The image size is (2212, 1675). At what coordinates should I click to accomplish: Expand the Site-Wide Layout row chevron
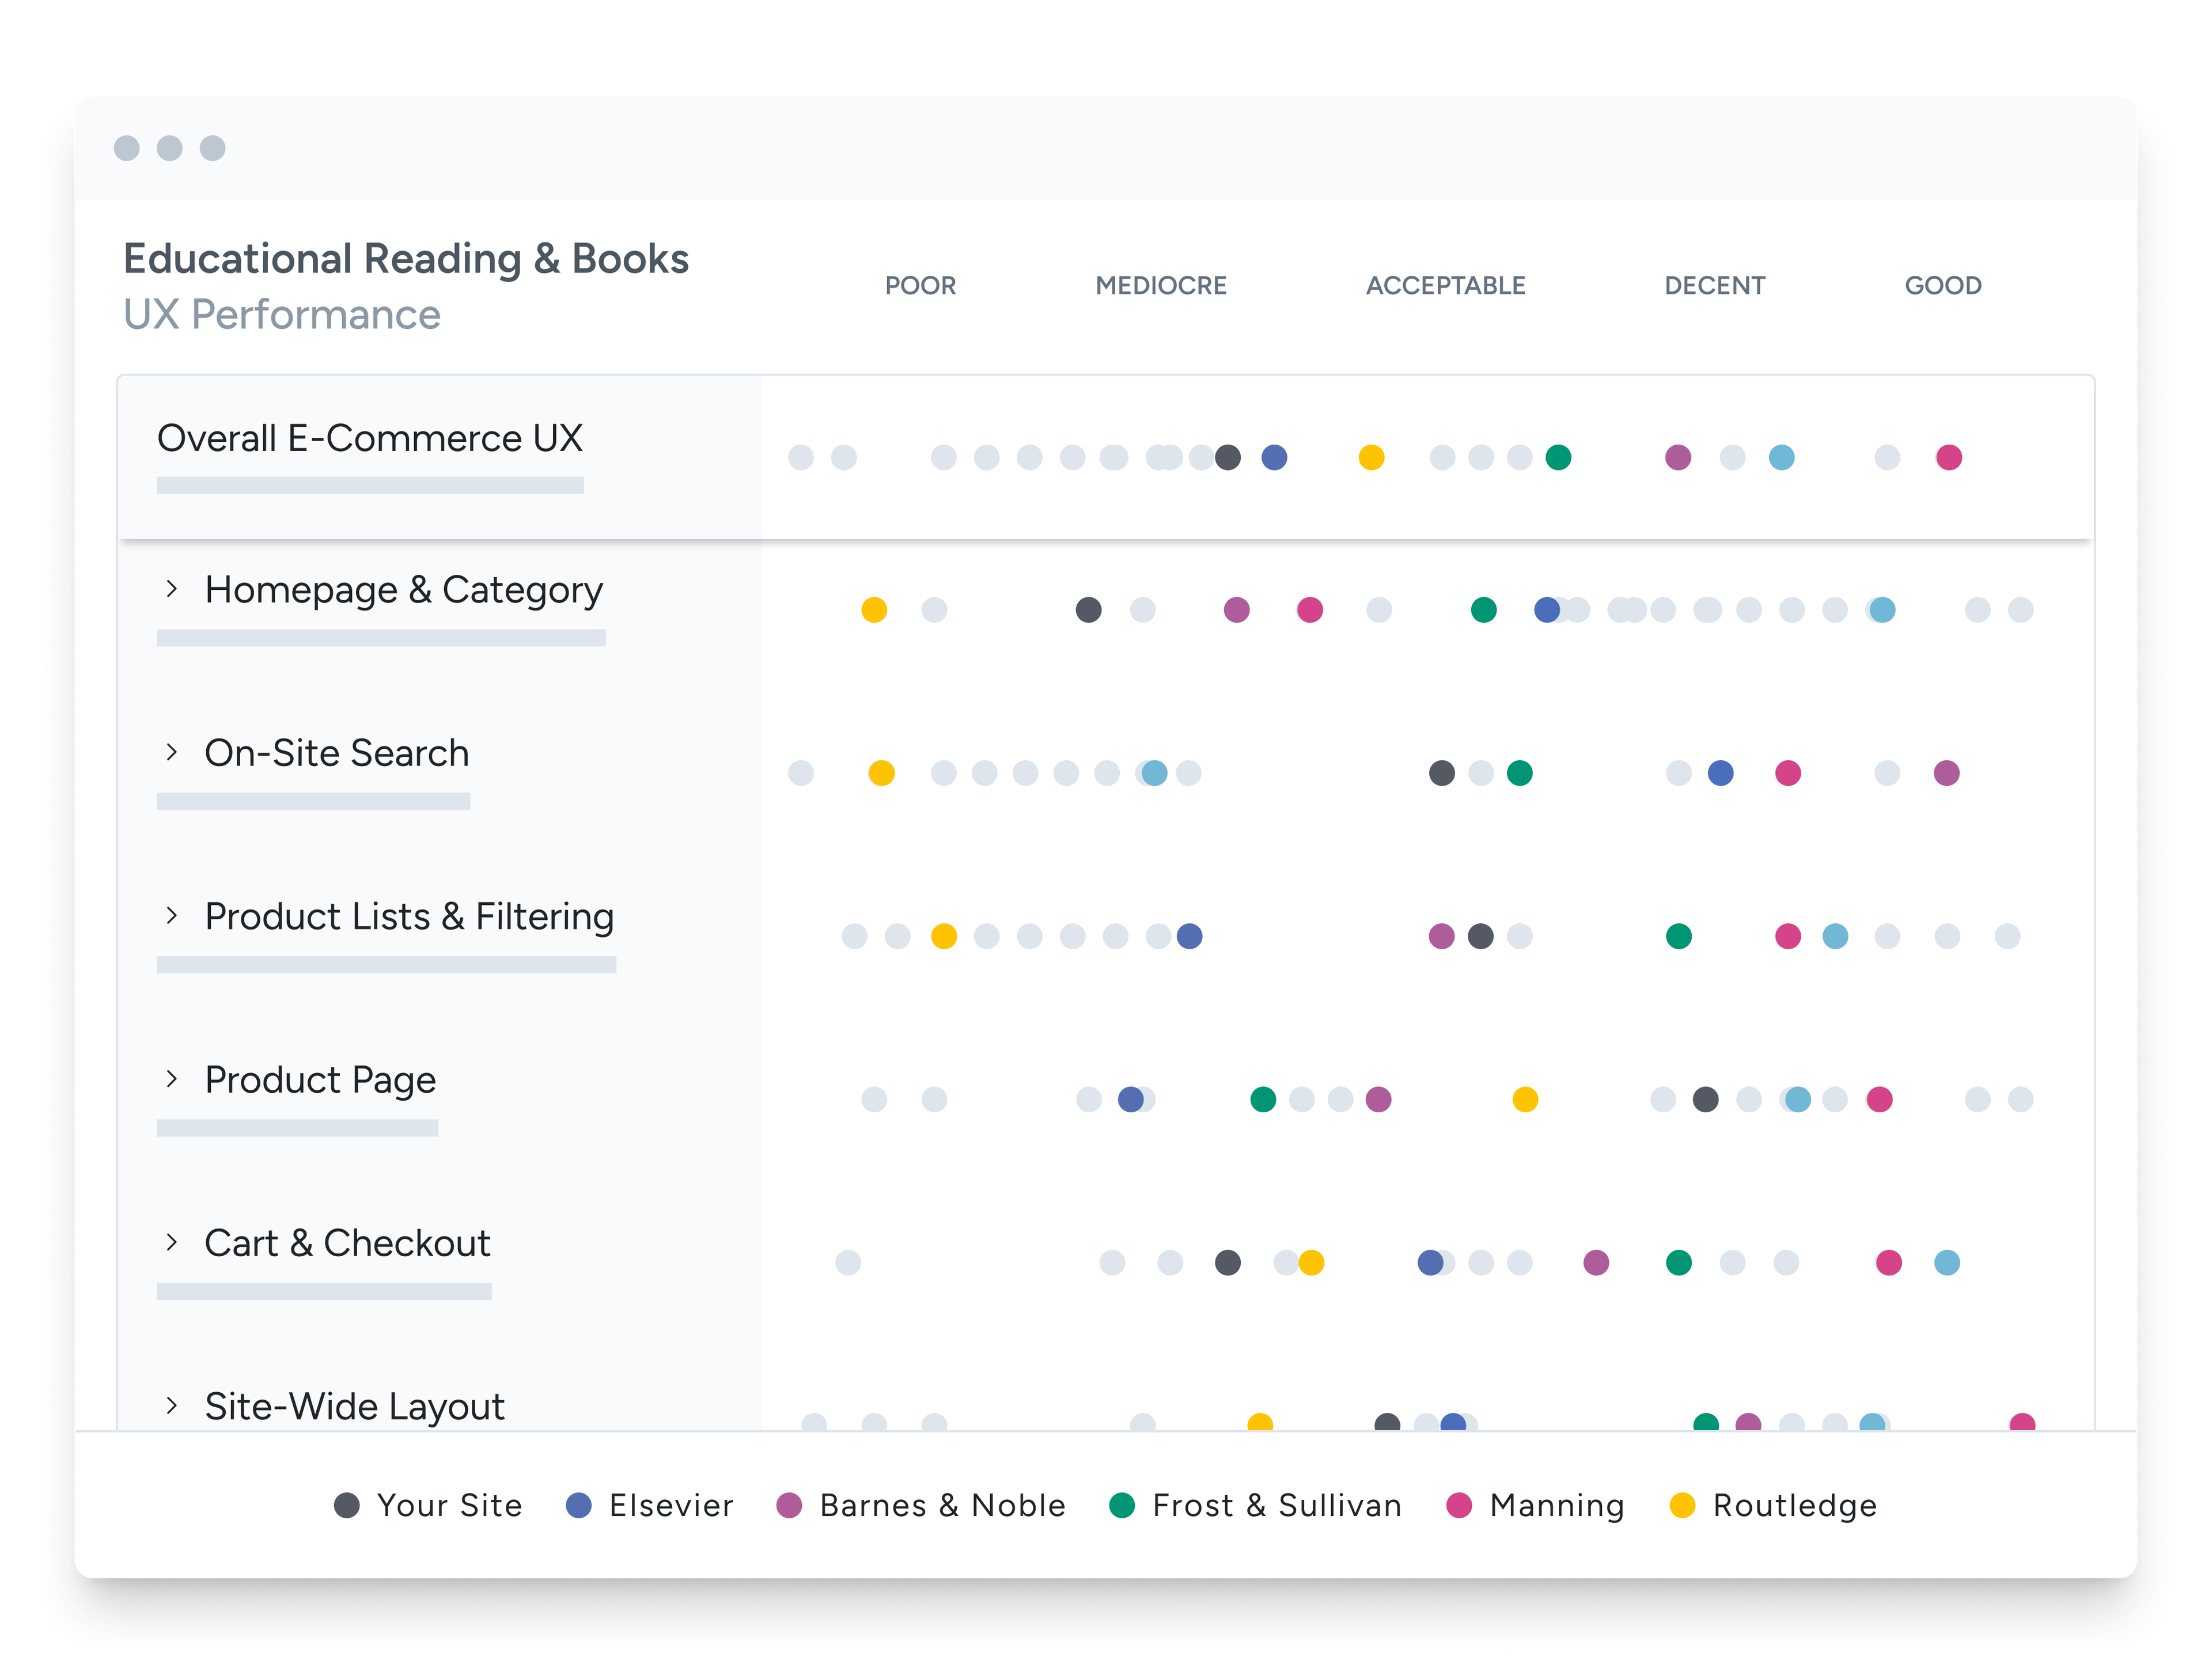(172, 1405)
